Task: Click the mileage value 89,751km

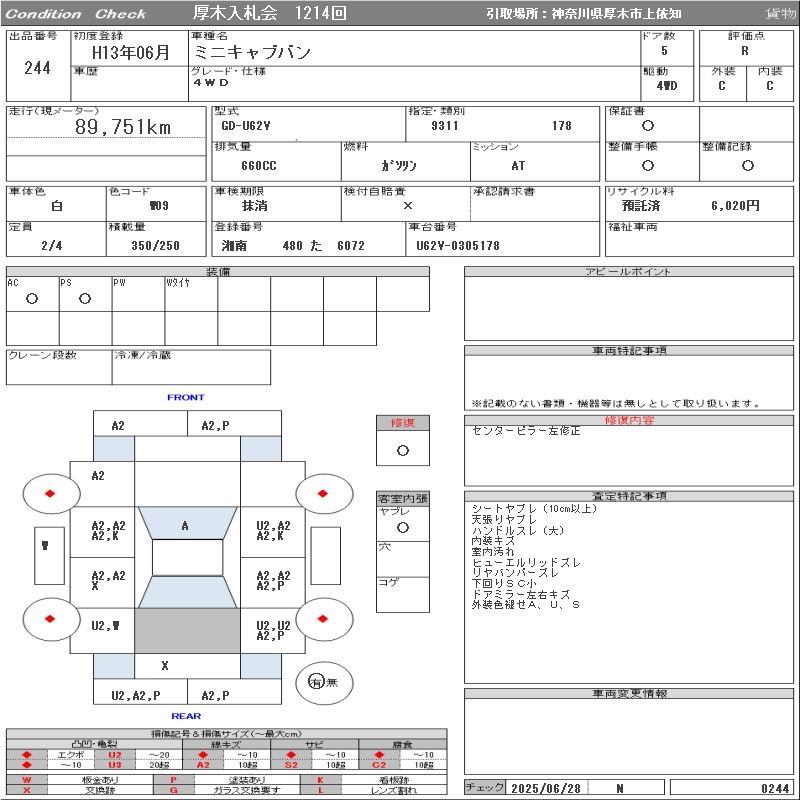Action: pos(123,127)
